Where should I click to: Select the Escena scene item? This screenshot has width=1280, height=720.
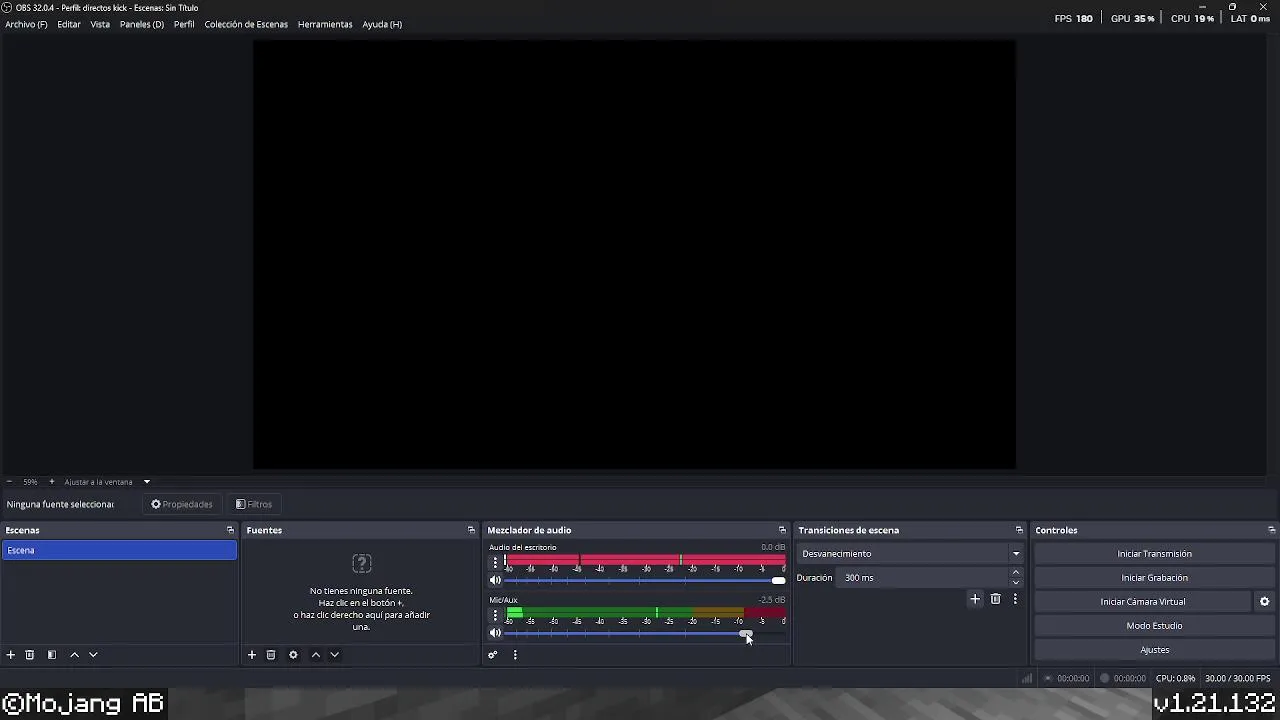[x=119, y=550]
